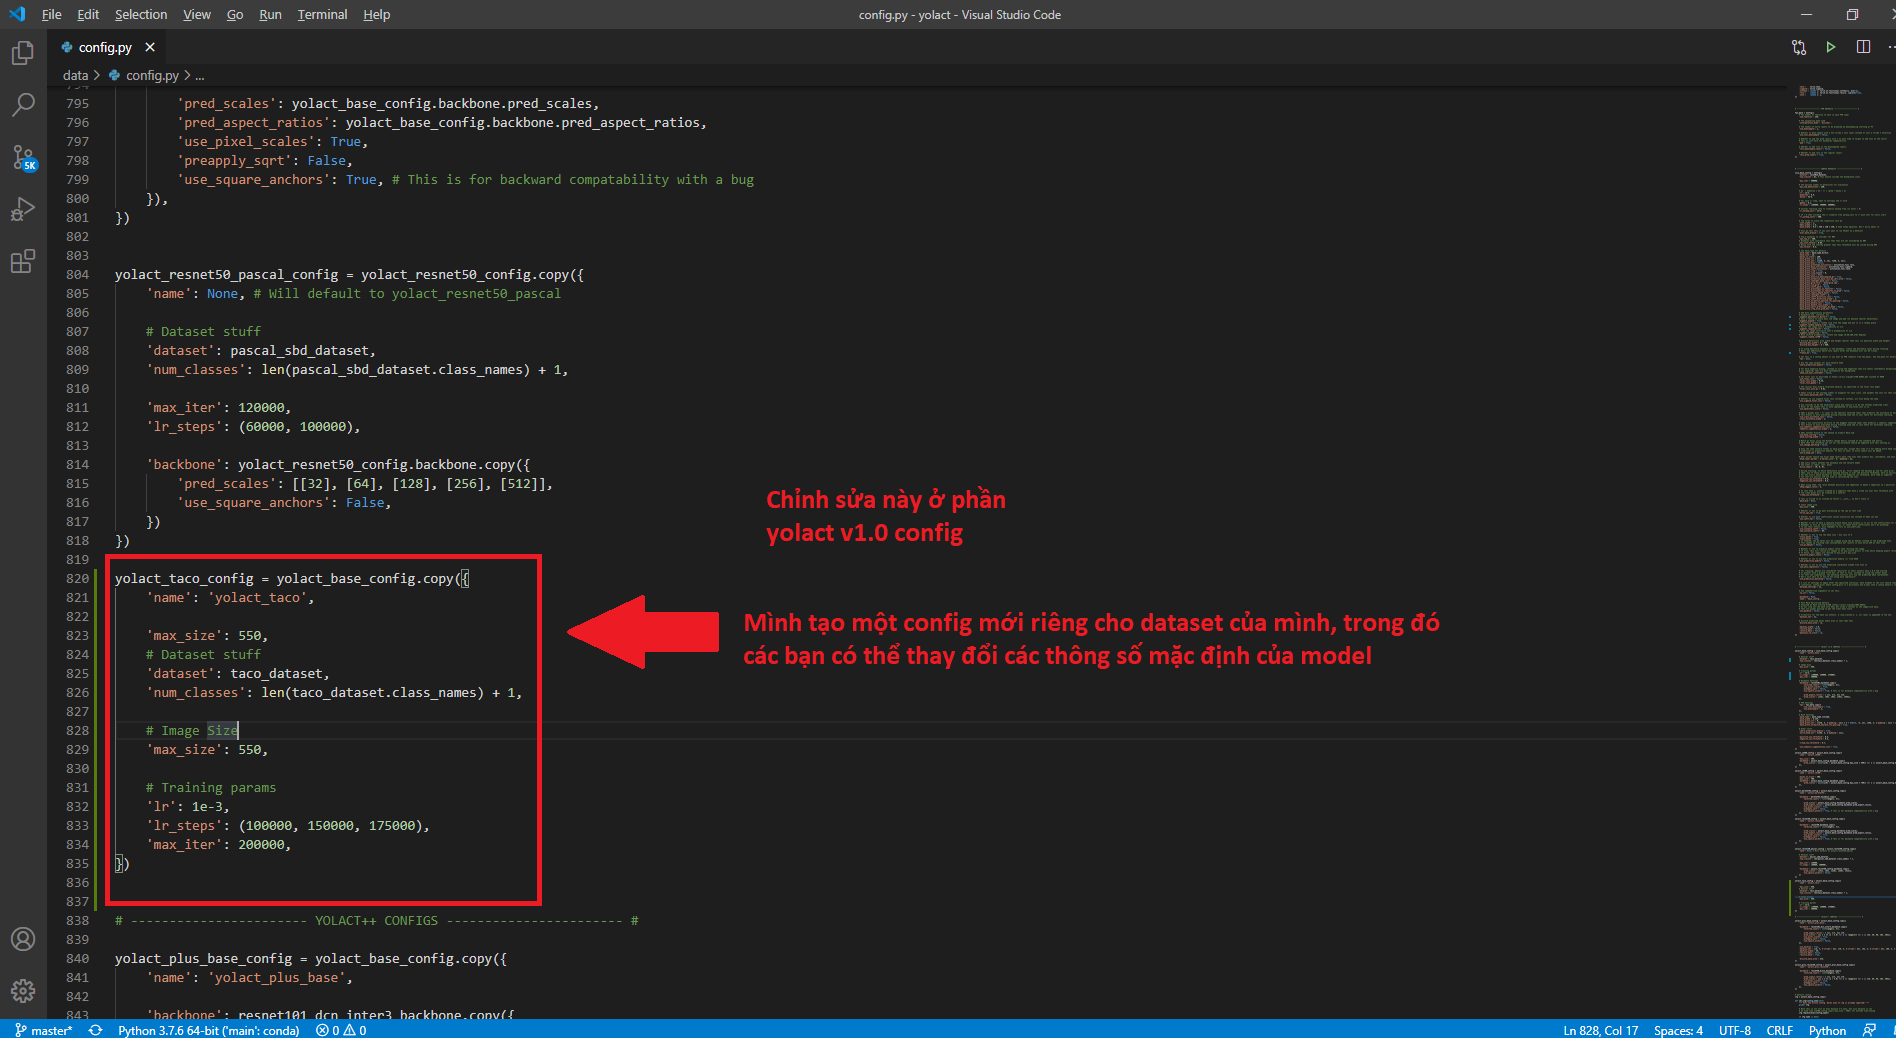Click 'name': 'yolact_taco' line
This screenshot has width=1896, height=1038.
click(x=230, y=597)
